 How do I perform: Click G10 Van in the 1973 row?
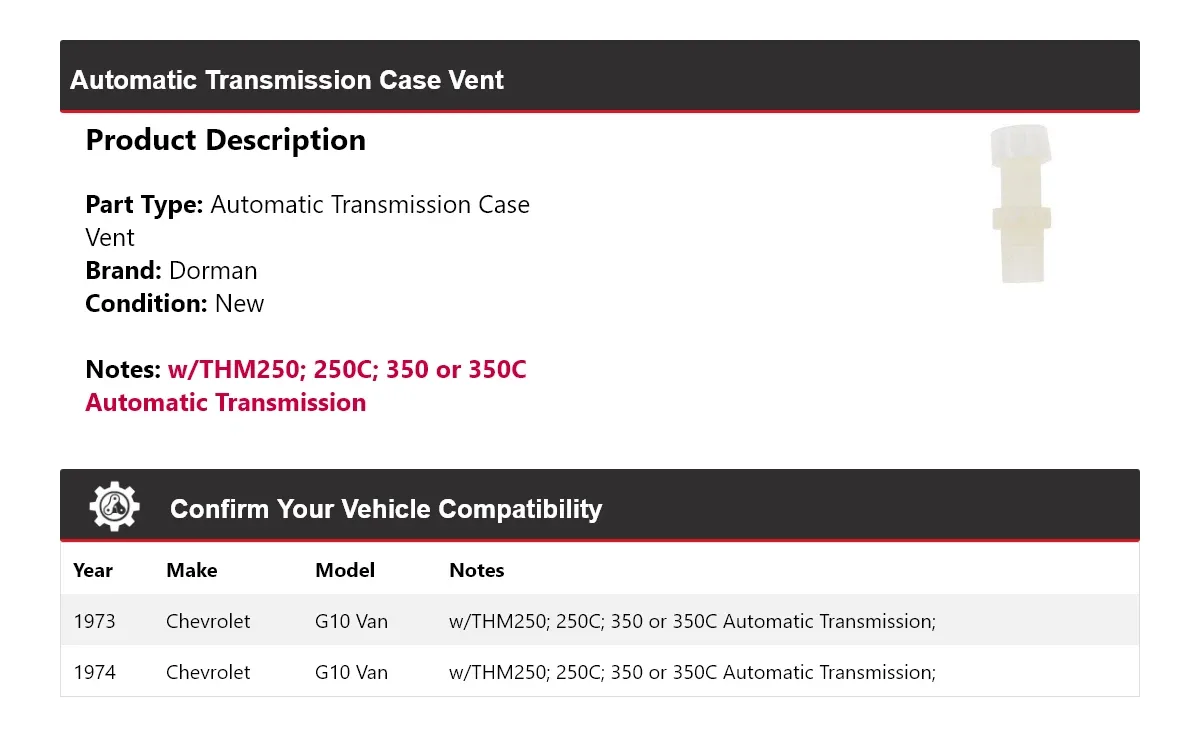(x=351, y=621)
